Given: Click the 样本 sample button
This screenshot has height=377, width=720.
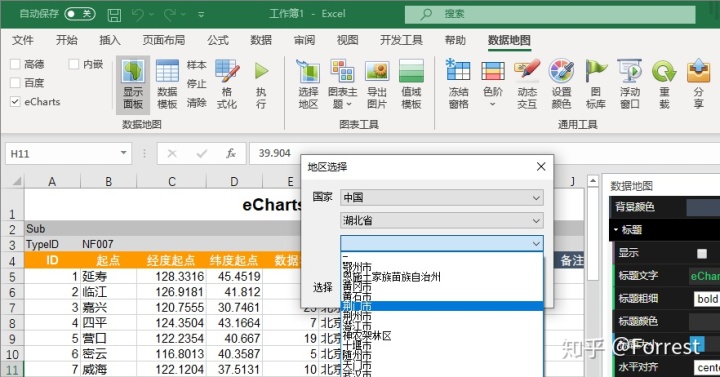Looking at the screenshot, I should [x=197, y=65].
